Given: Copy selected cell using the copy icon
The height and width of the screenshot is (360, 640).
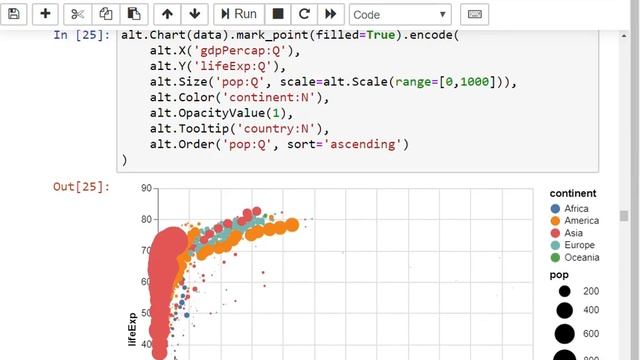Looking at the screenshot, I should click(106, 14).
